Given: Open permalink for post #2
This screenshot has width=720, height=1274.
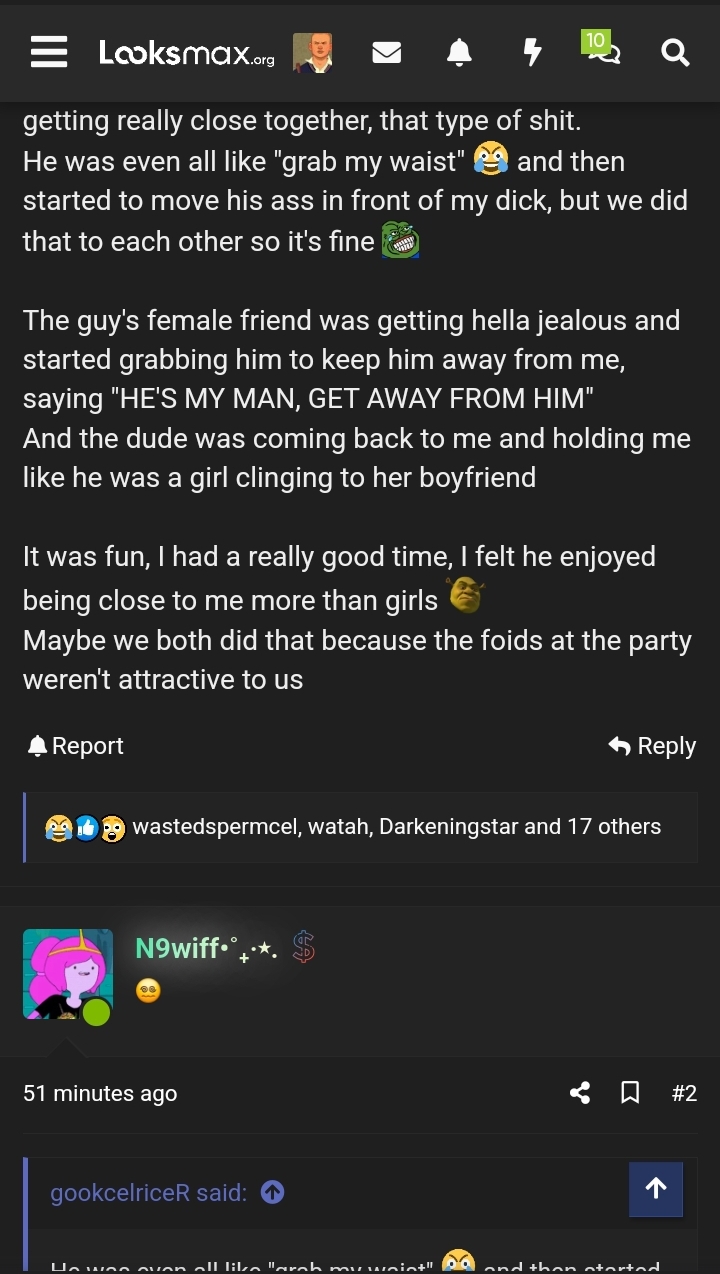Looking at the screenshot, I should [684, 1093].
